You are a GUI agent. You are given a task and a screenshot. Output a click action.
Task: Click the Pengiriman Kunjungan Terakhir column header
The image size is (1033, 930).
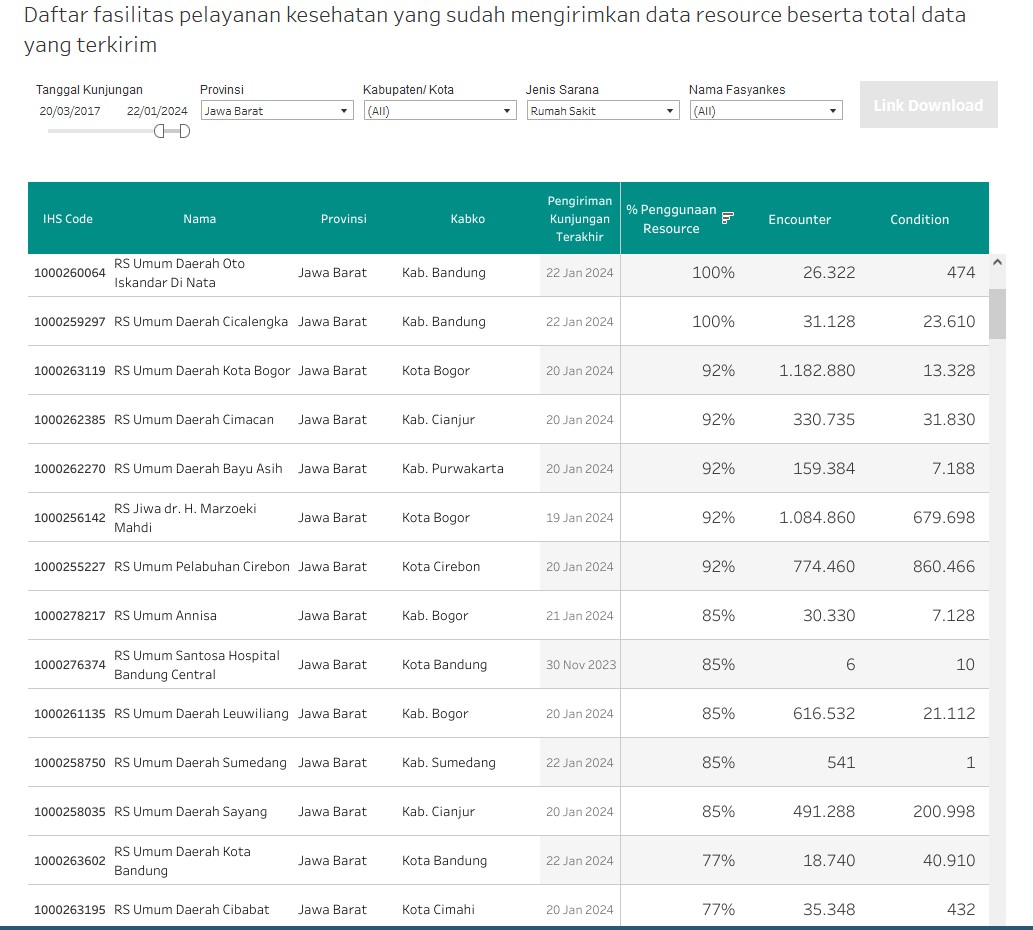[x=580, y=219]
